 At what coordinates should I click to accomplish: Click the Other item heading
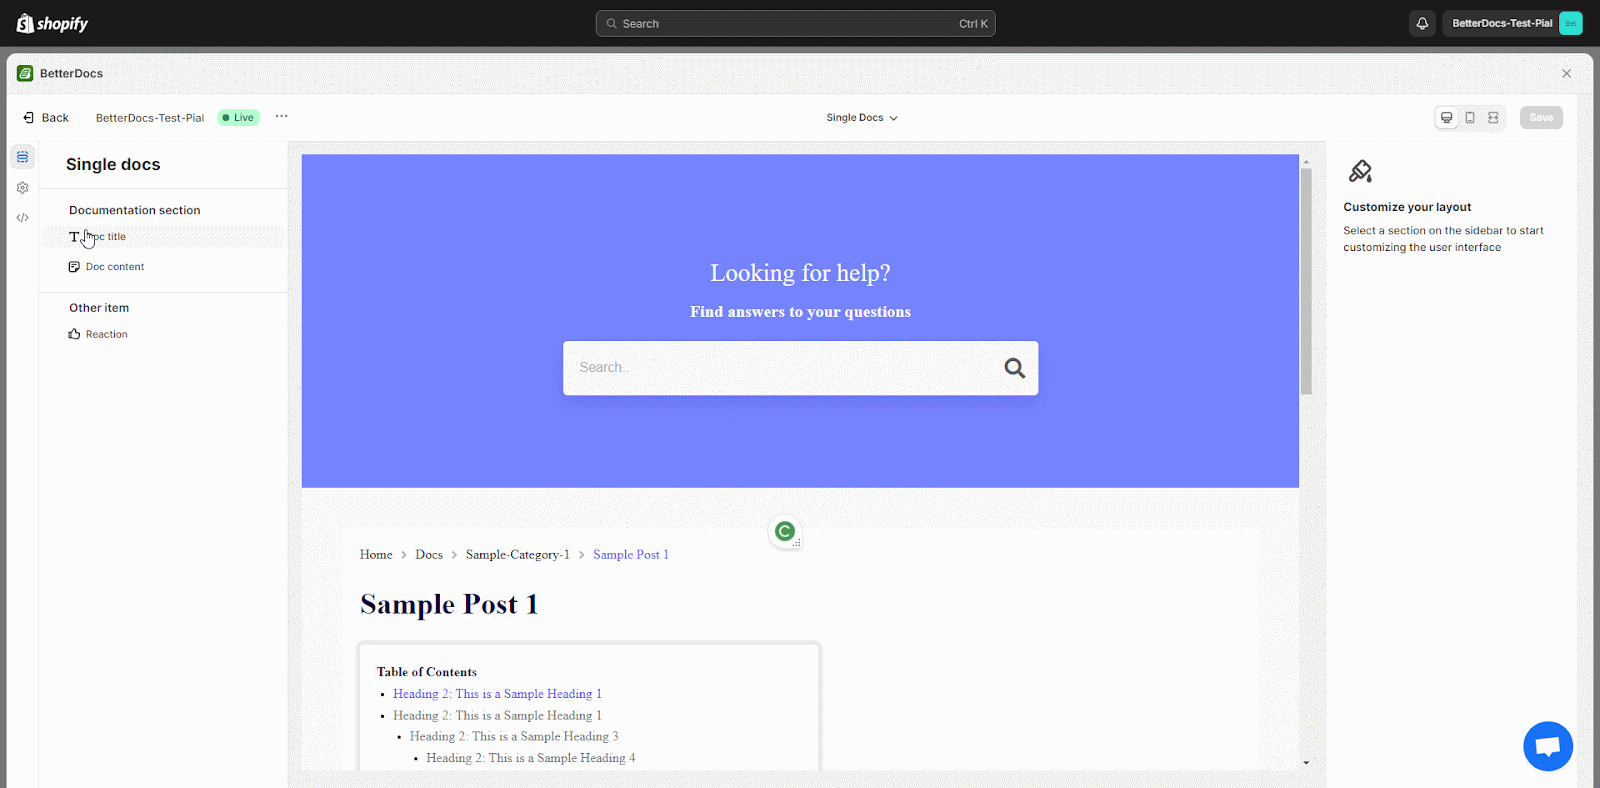pos(99,308)
